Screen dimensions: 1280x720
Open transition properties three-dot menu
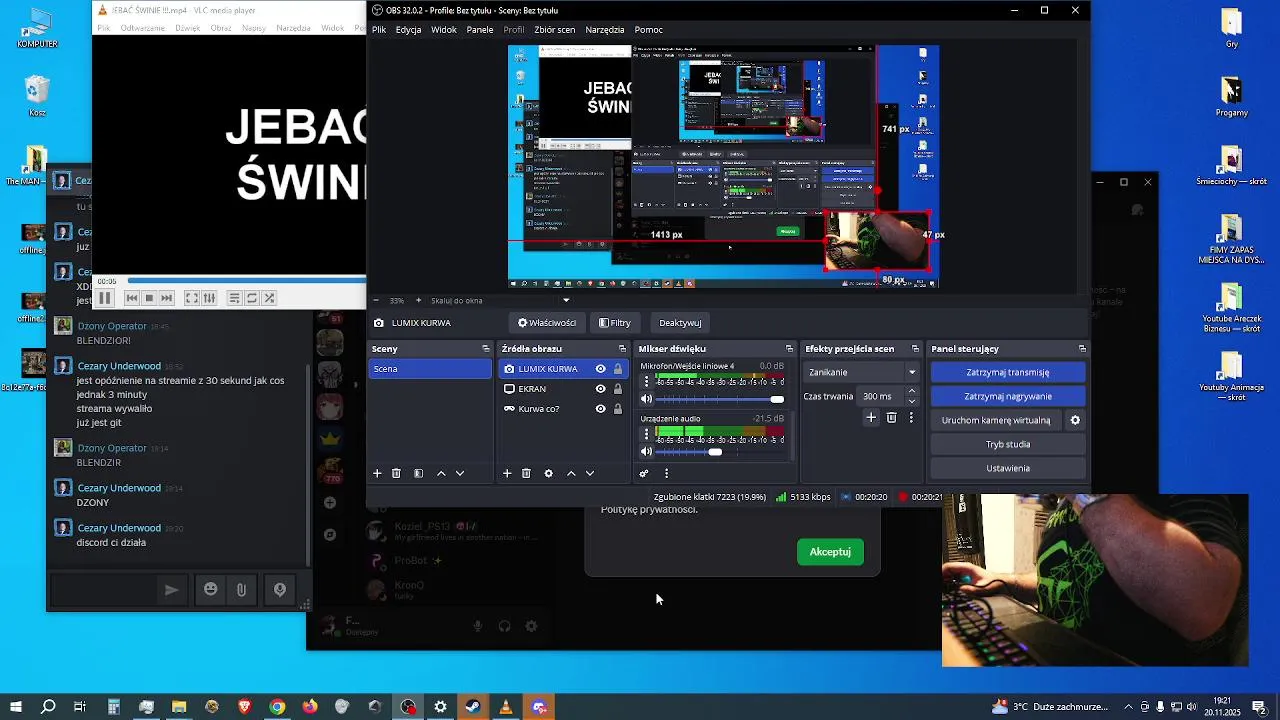(911, 417)
